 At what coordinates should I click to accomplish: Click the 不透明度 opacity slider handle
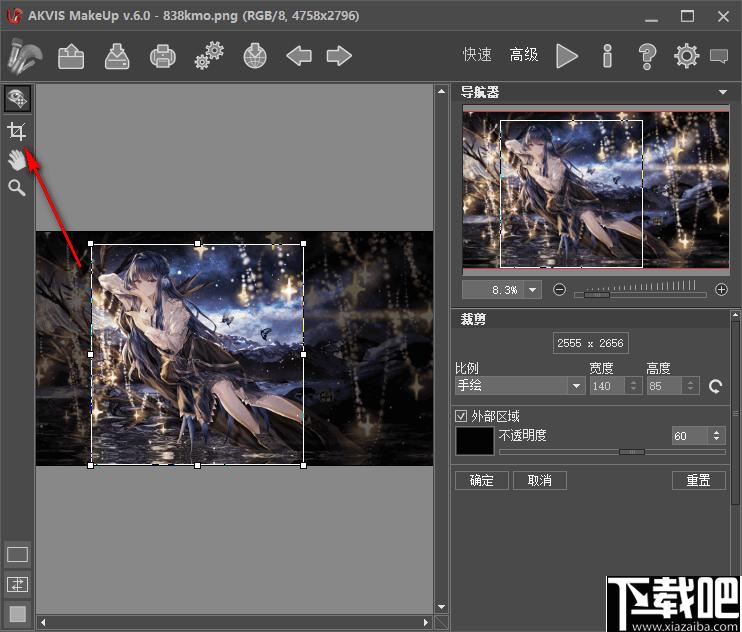pos(632,452)
